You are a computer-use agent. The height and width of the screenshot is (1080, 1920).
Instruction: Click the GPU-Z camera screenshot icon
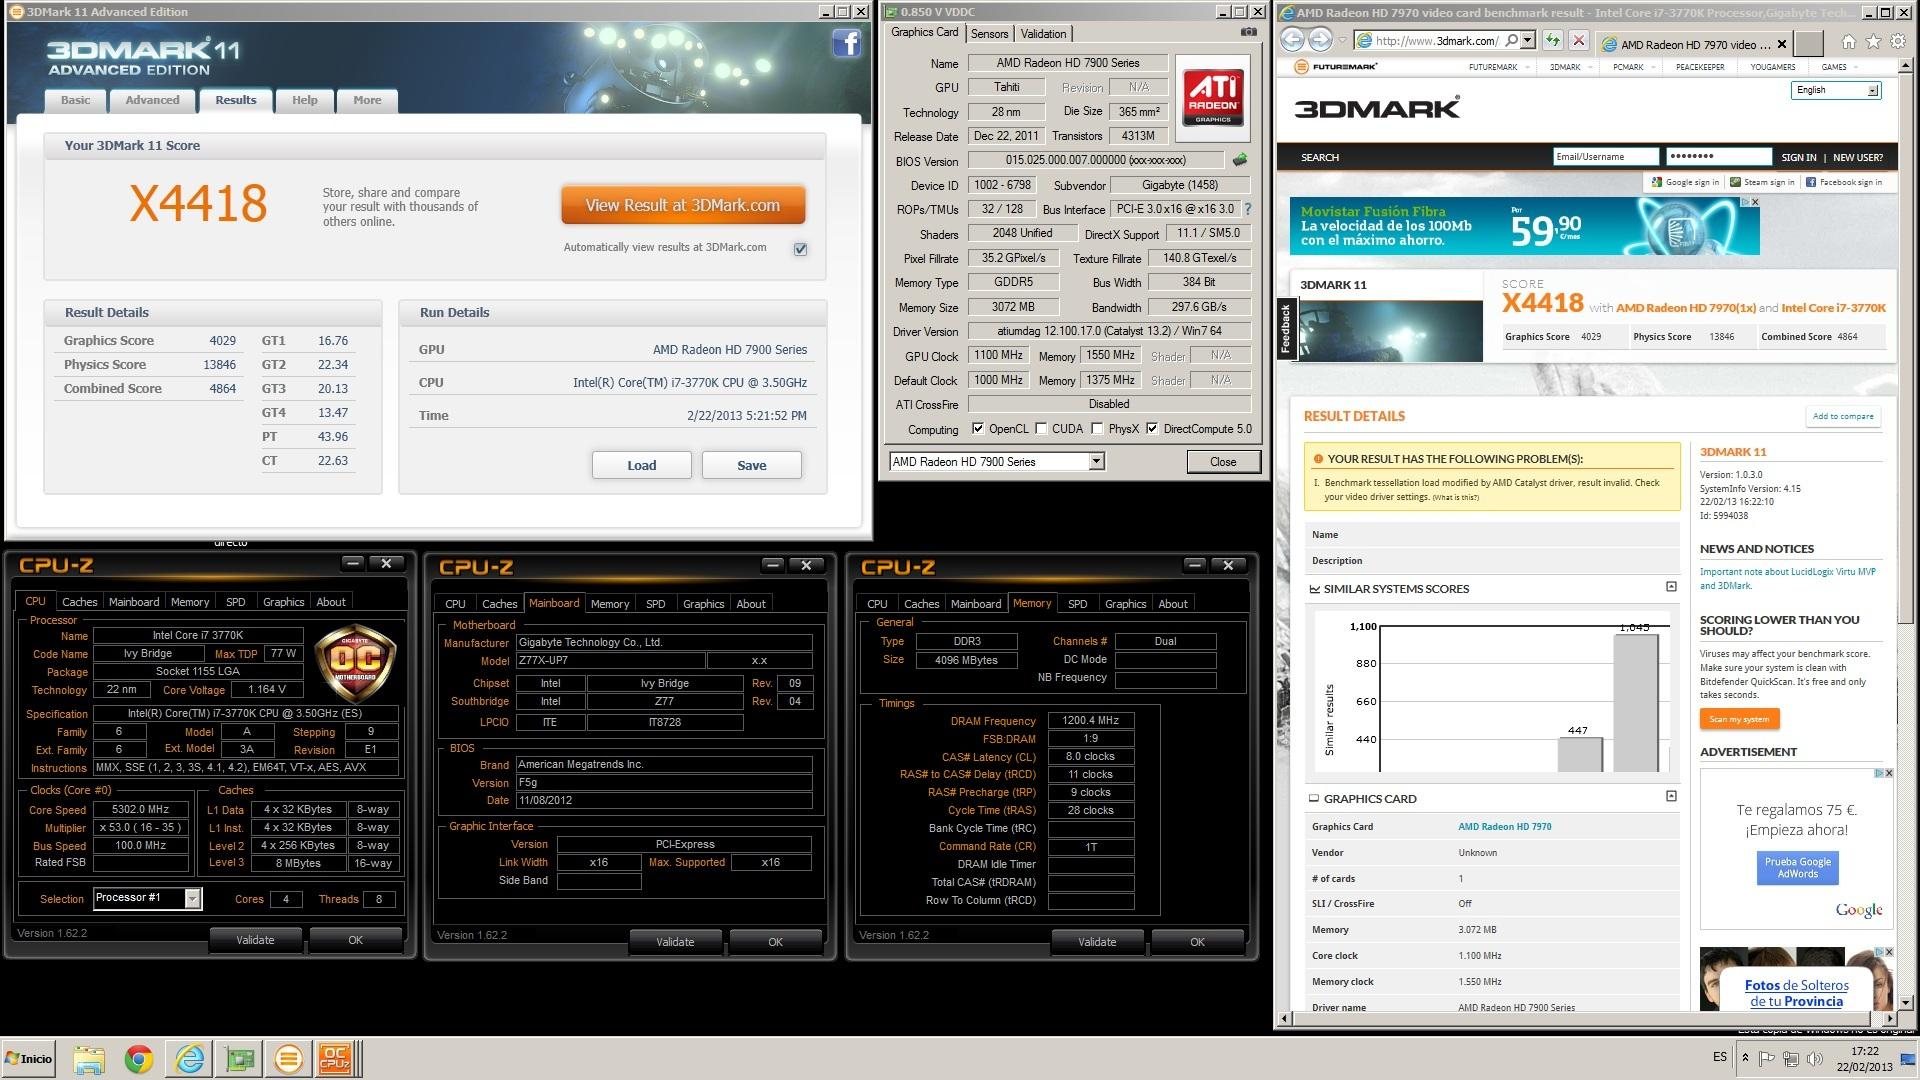(1248, 32)
